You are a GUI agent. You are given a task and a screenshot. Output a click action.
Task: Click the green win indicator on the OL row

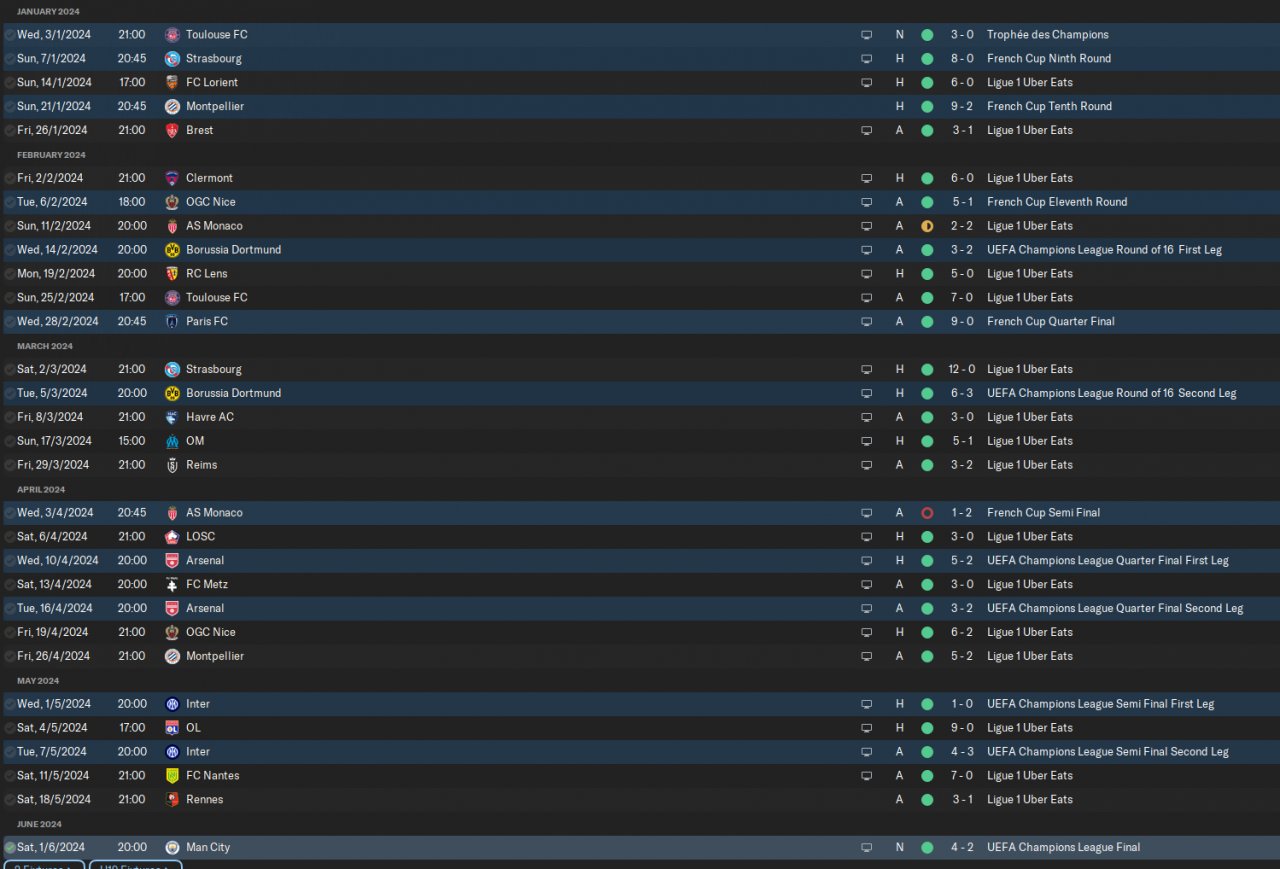coord(927,728)
